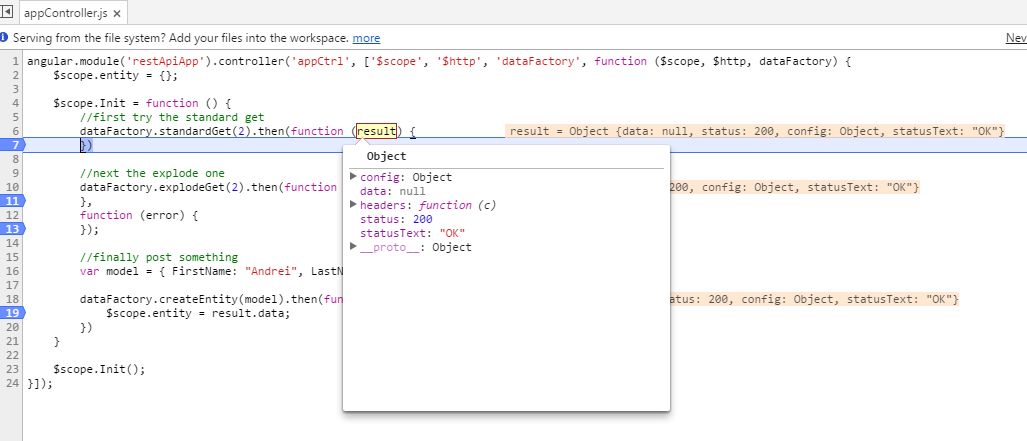Expand the headers function entry
This screenshot has height=441, width=1027.
353,205
